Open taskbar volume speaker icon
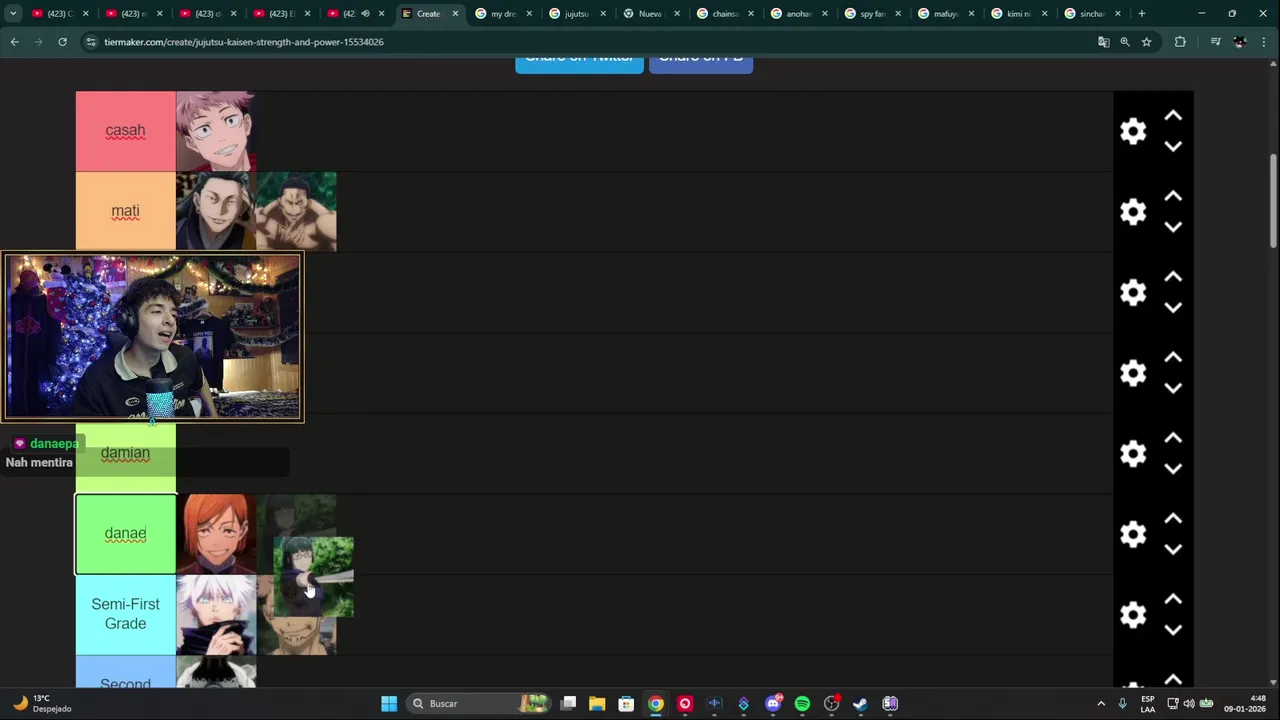Screen dimensions: 1280x720 [x=1189, y=704]
